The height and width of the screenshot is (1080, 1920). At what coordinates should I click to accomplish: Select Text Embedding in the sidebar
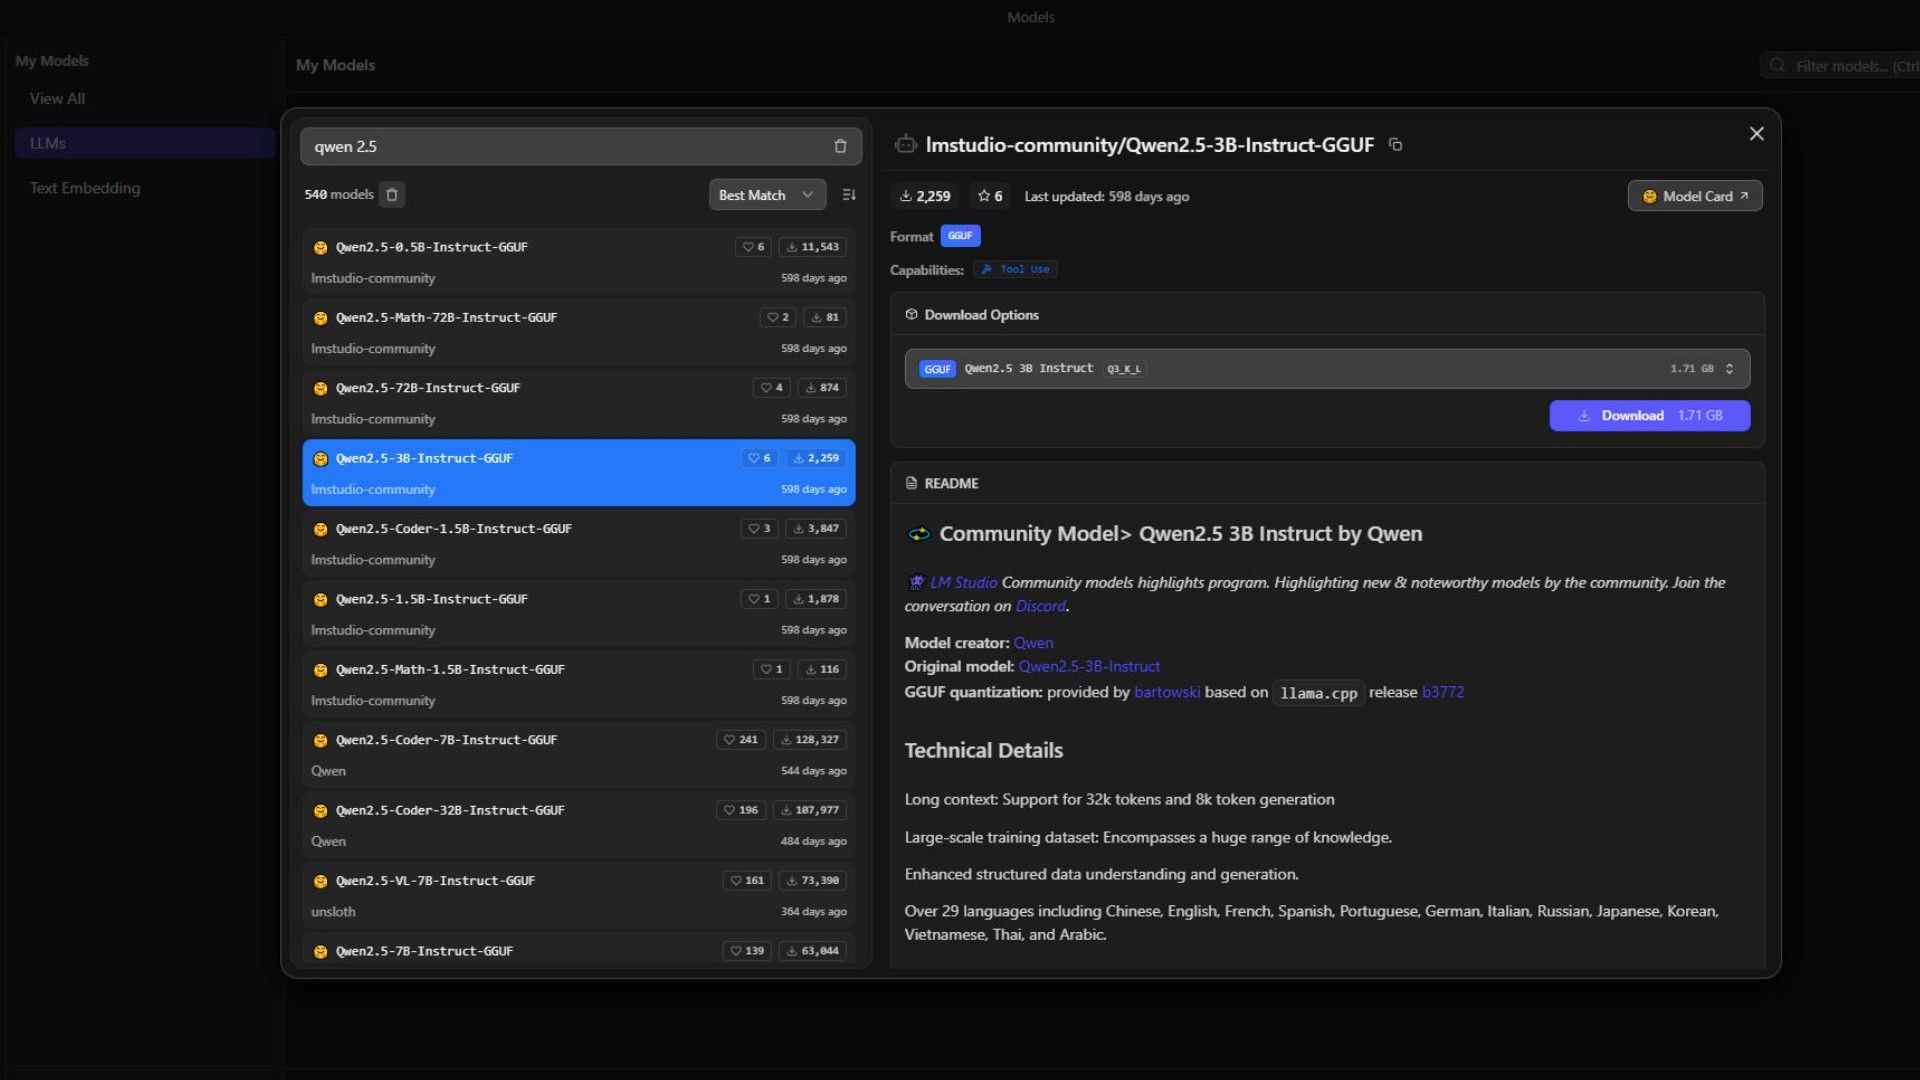coord(85,188)
